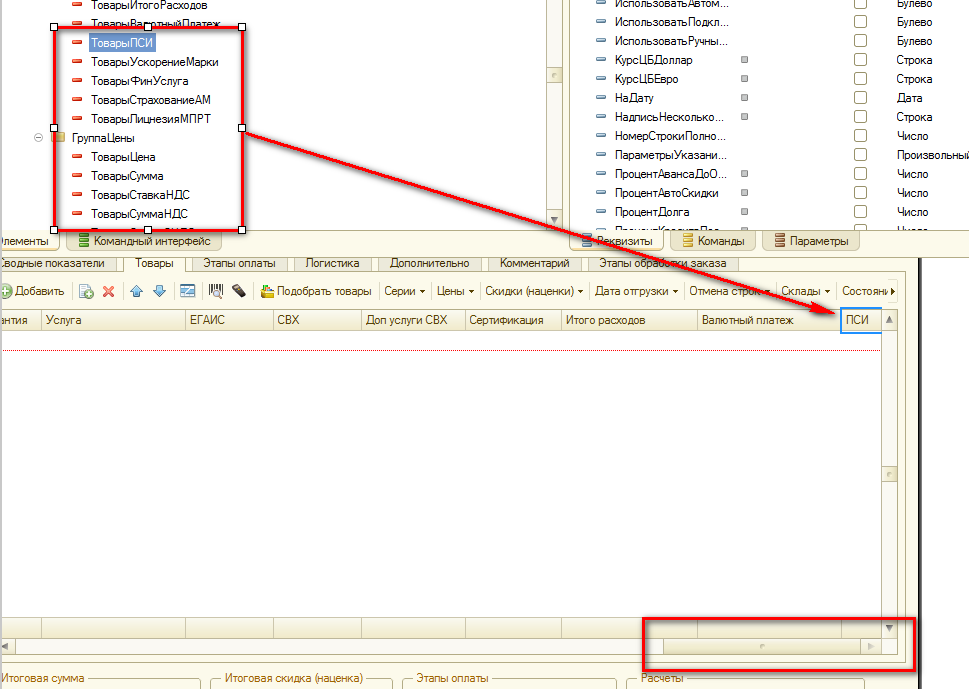Click the Валютный платеж column header
Image resolution: width=969 pixels, height=689 pixels.
(768, 320)
